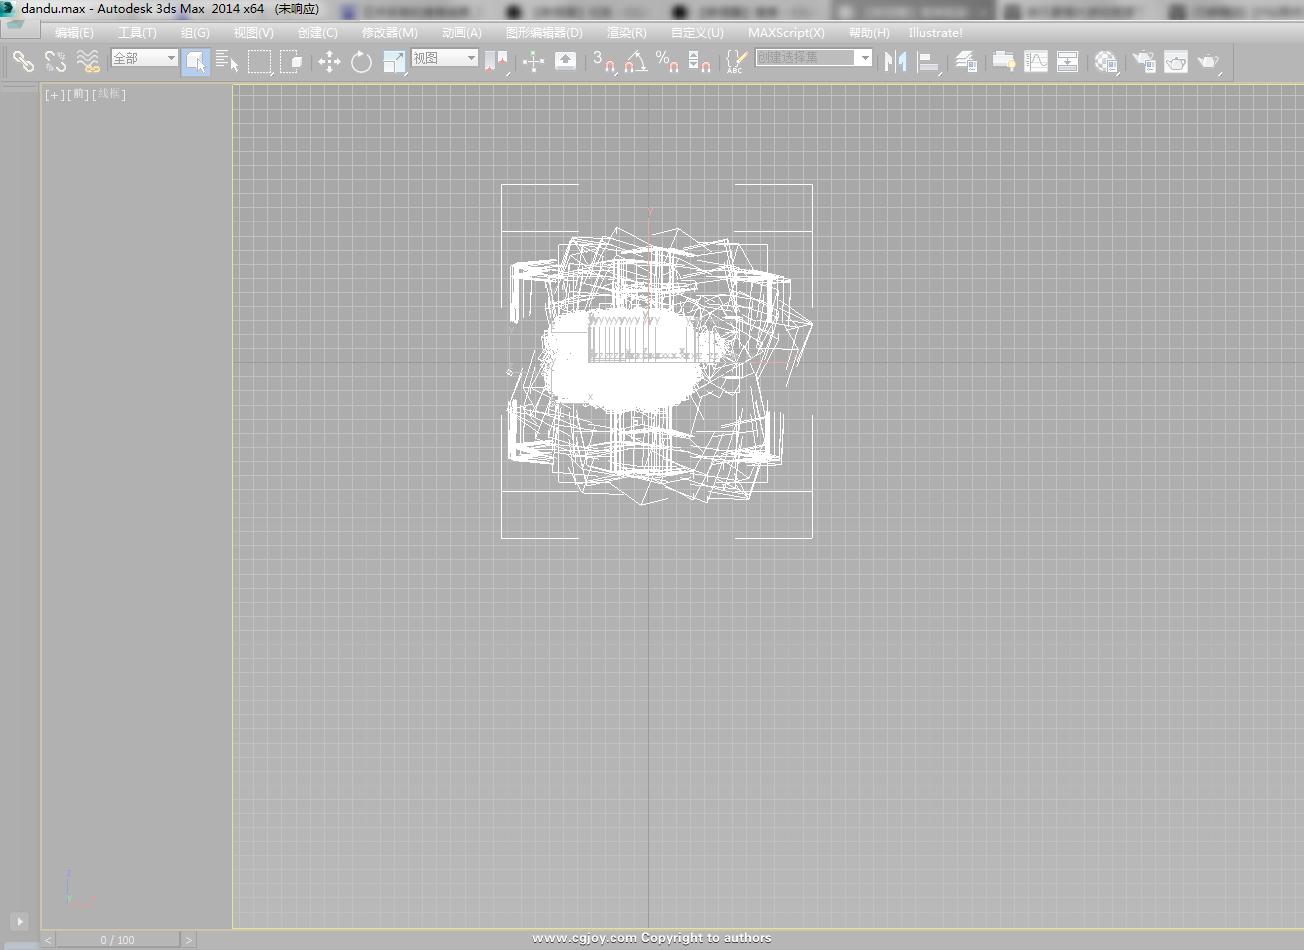
Task: Open the Schematic View
Action: coord(1068,62)
